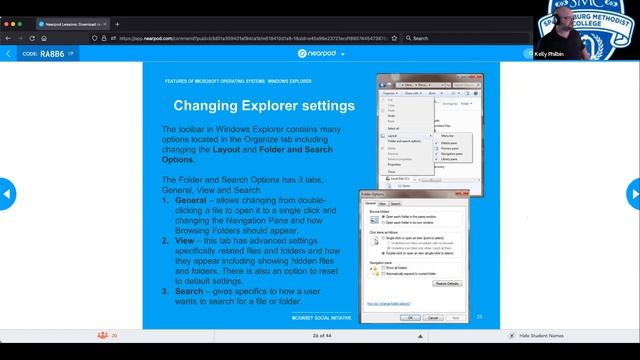Click the eye icon next to Hide Student Names
This screenshot has width=640, height=360.
tap(512, 336)
